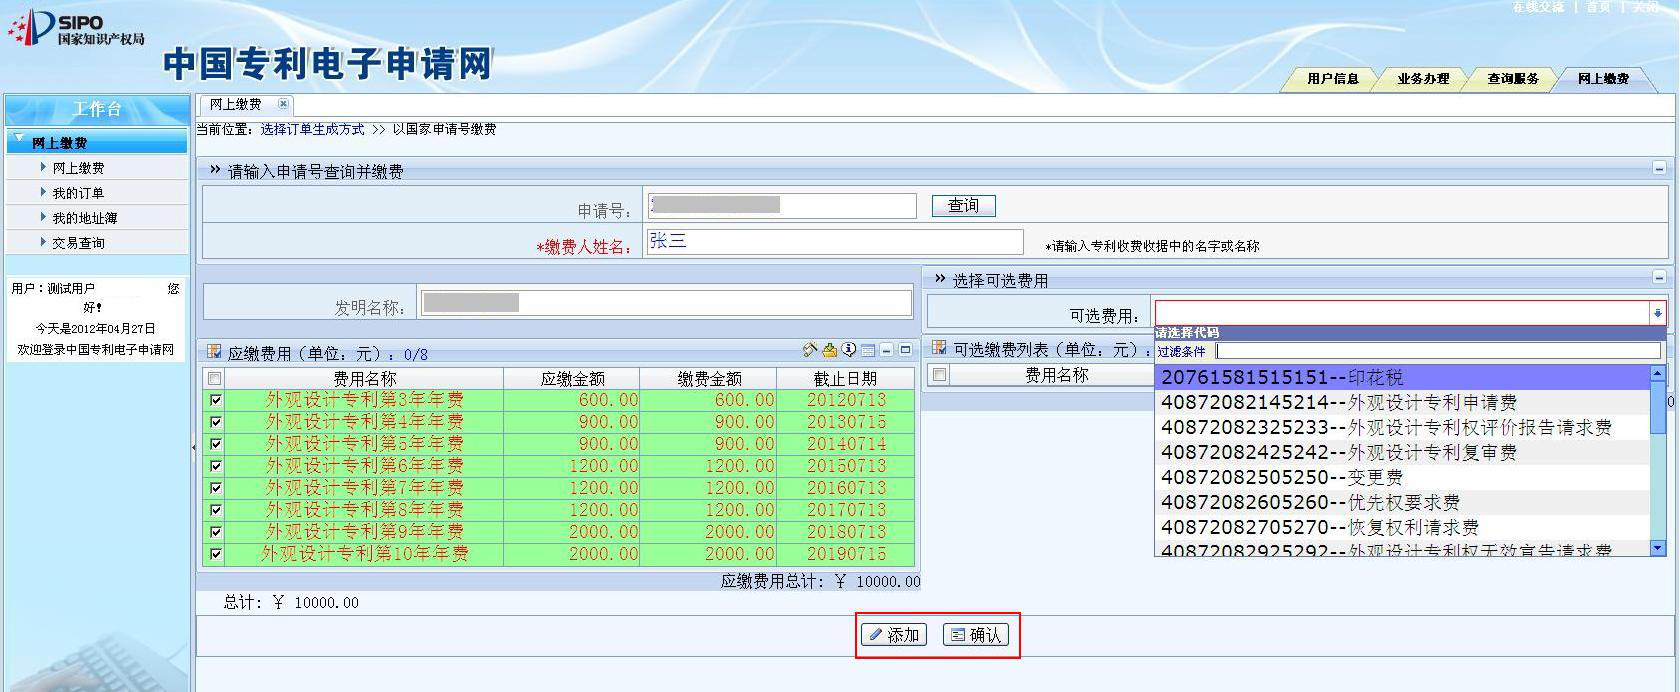Collapse the 网上缴费 sidebar group

tap(20, 140)
